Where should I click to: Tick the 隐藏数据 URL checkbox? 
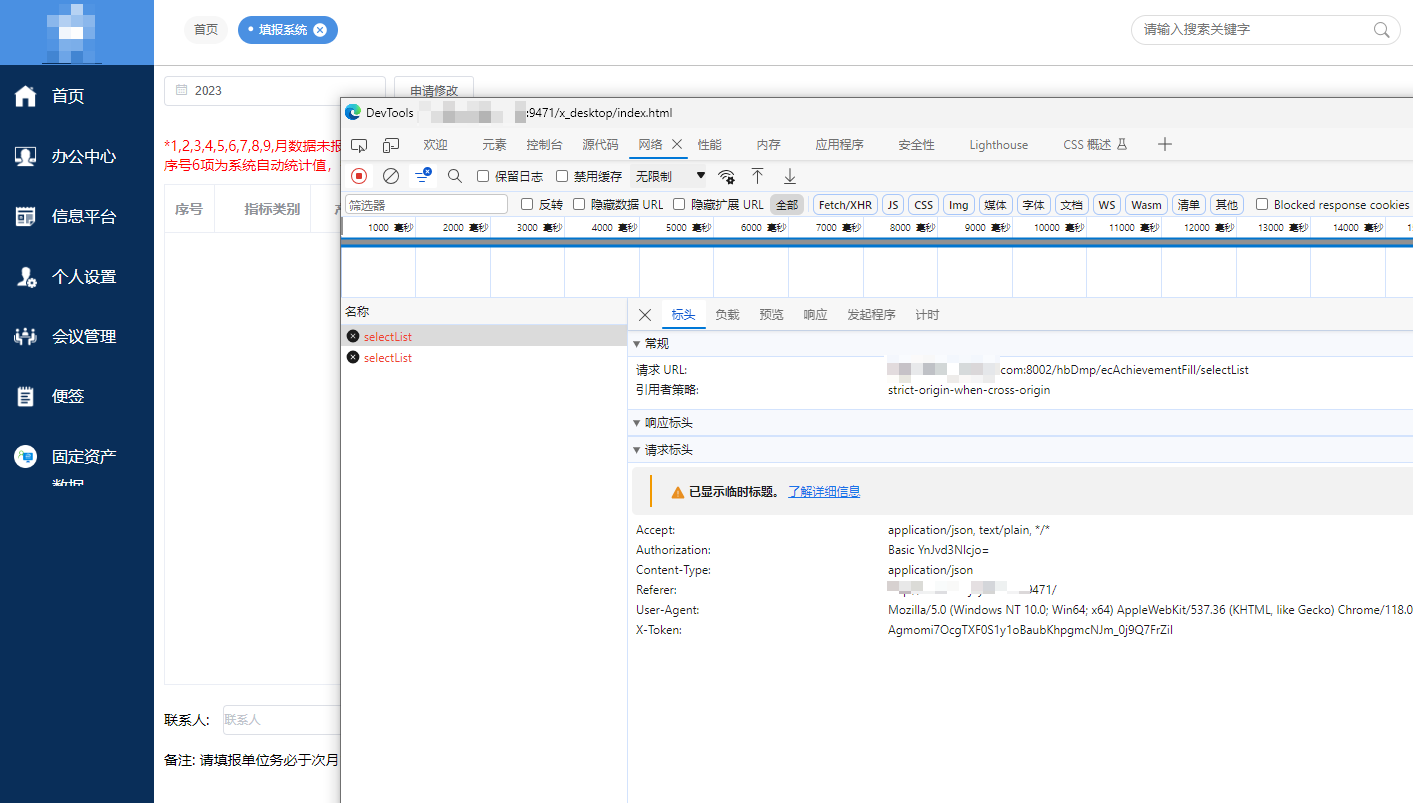coord(579,205)
